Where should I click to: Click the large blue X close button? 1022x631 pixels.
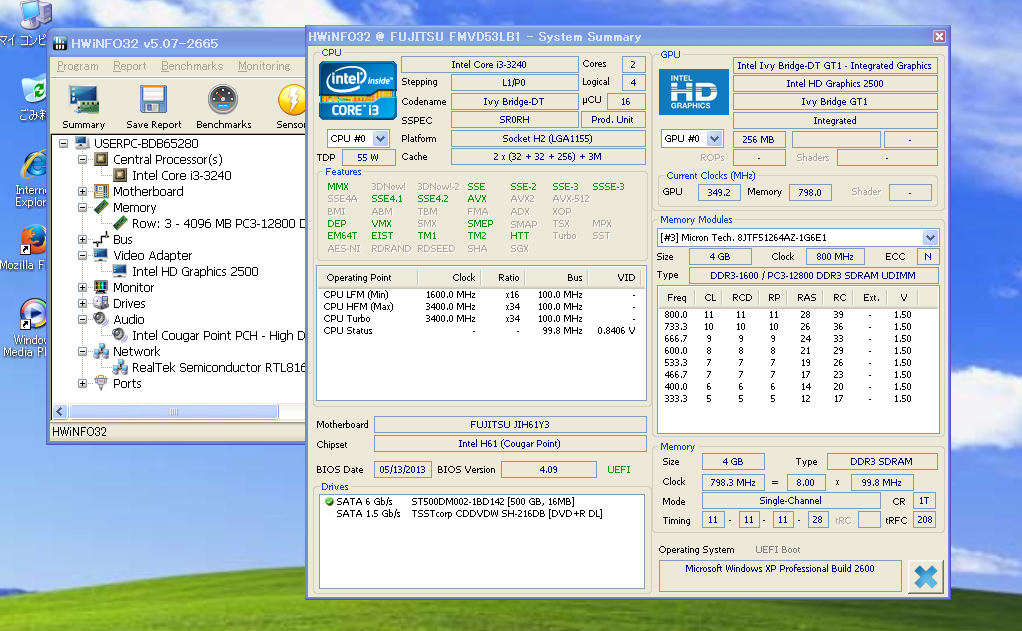point(925,576)
